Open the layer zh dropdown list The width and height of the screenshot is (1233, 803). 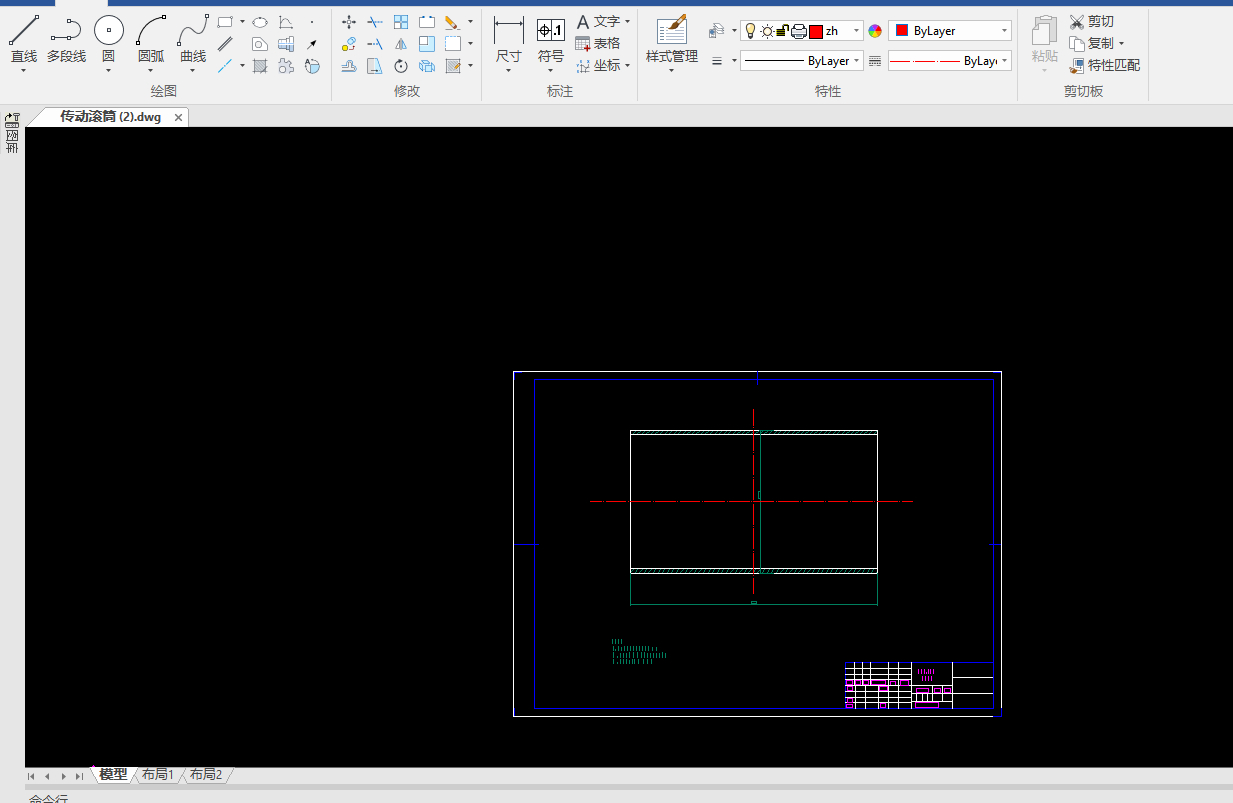pos(856,31)
